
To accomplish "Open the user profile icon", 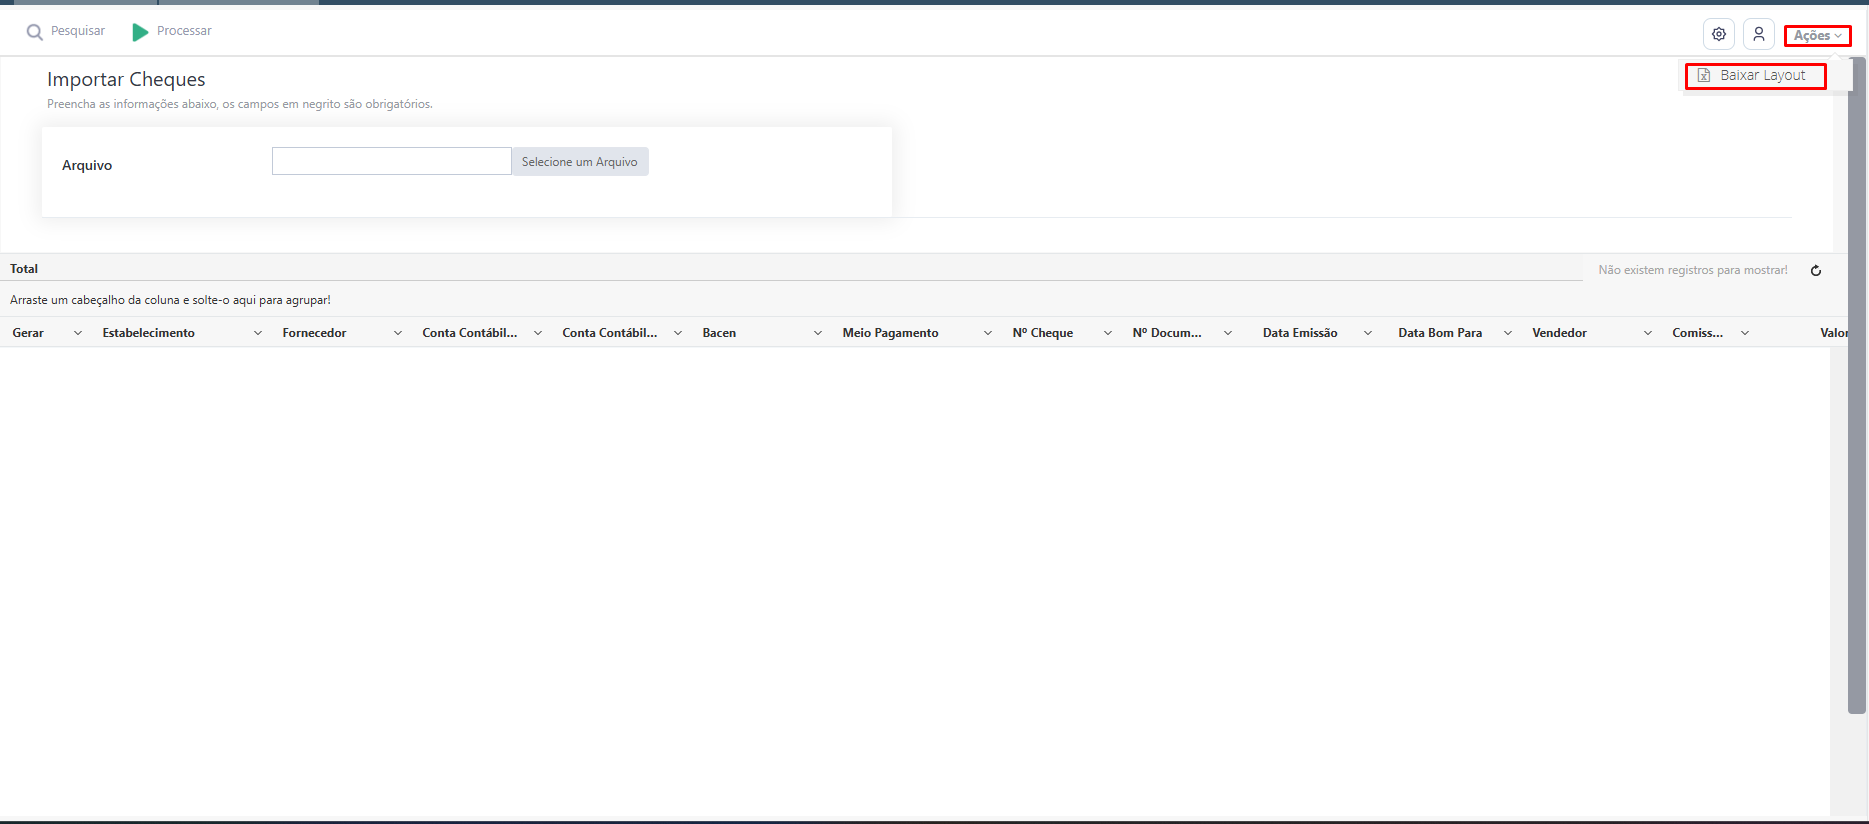I will (x=1758, y=34).
